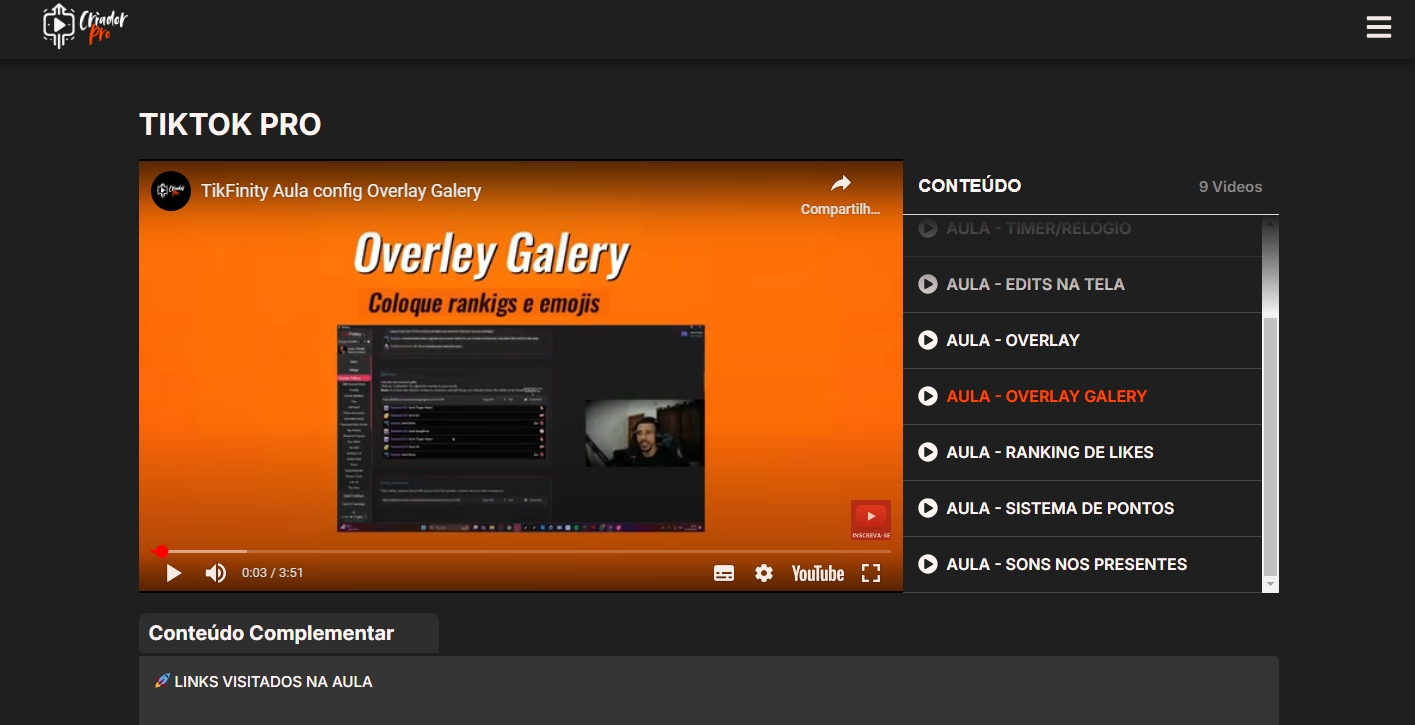1415x725 pixels.
Task: Open video settings gear
Action: (x=764, y=573)
